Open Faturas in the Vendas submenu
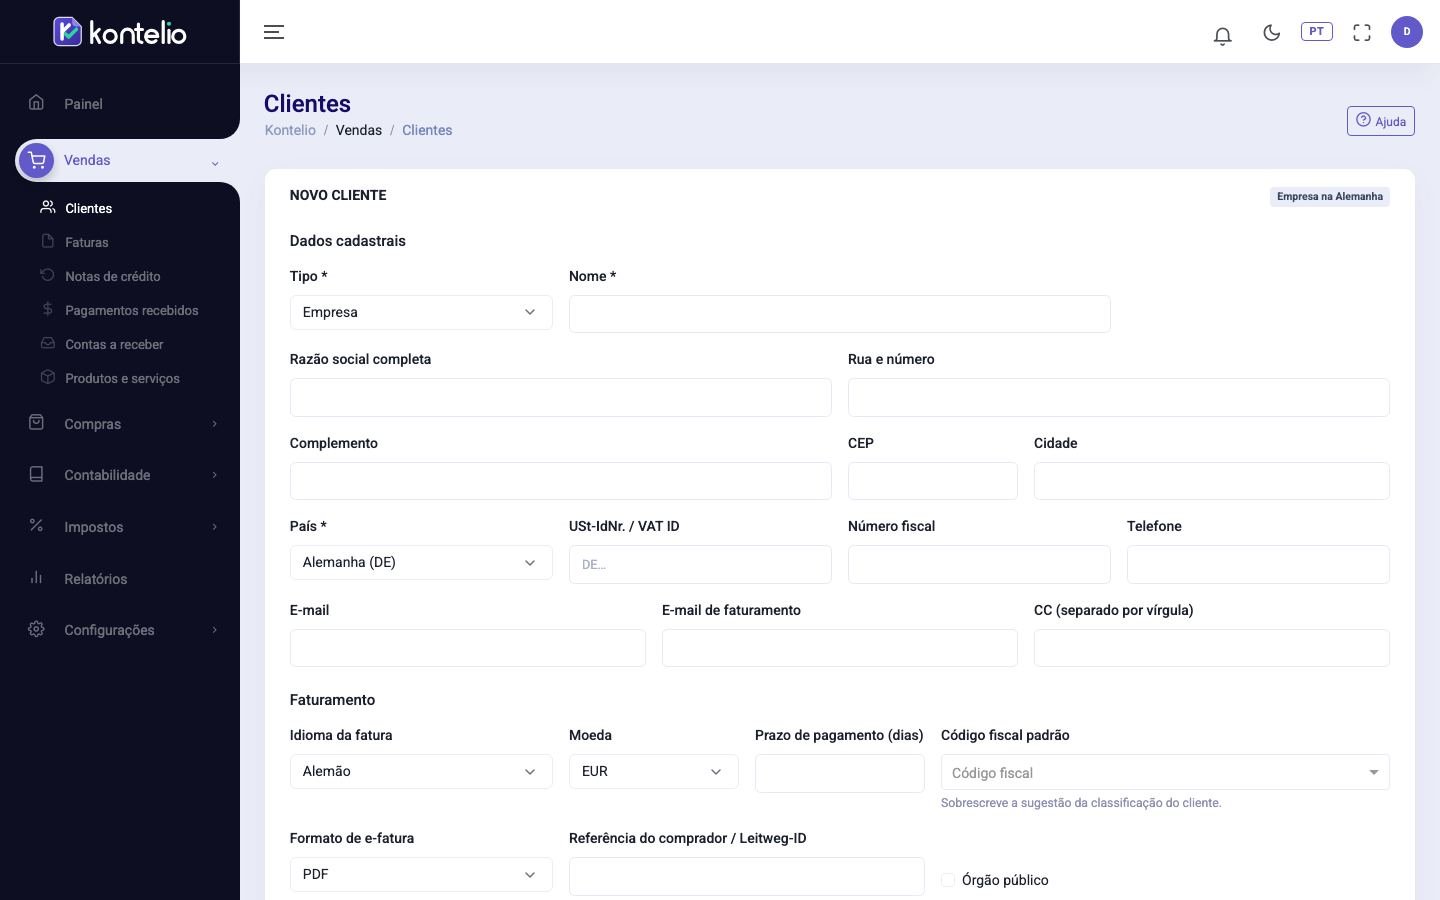 click(x=87, y=242)
